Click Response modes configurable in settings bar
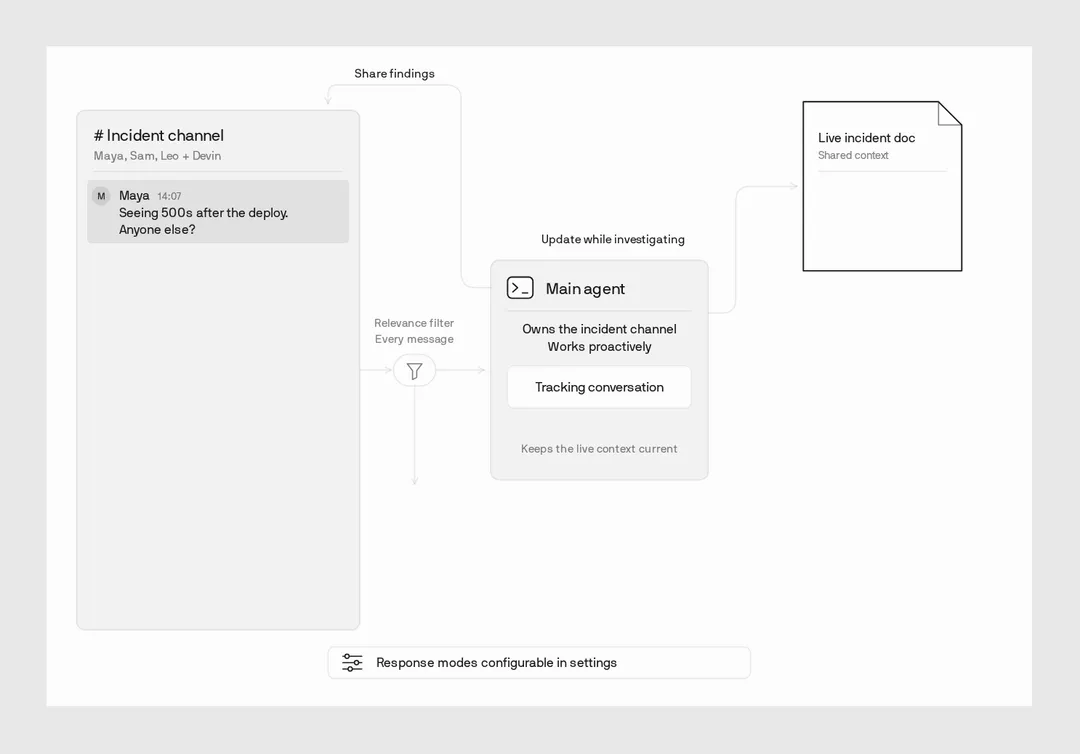Image resolution: width=1080 pixels, height=754 pixels. (x=539, y=662)
